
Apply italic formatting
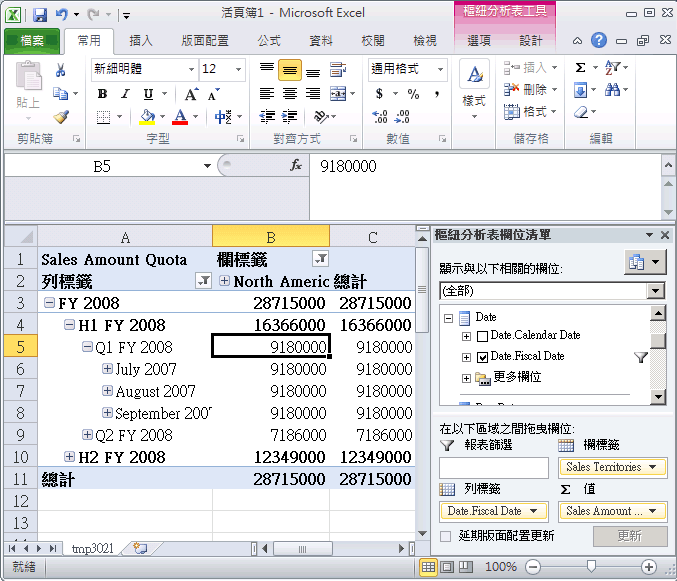tap(125, 94)
